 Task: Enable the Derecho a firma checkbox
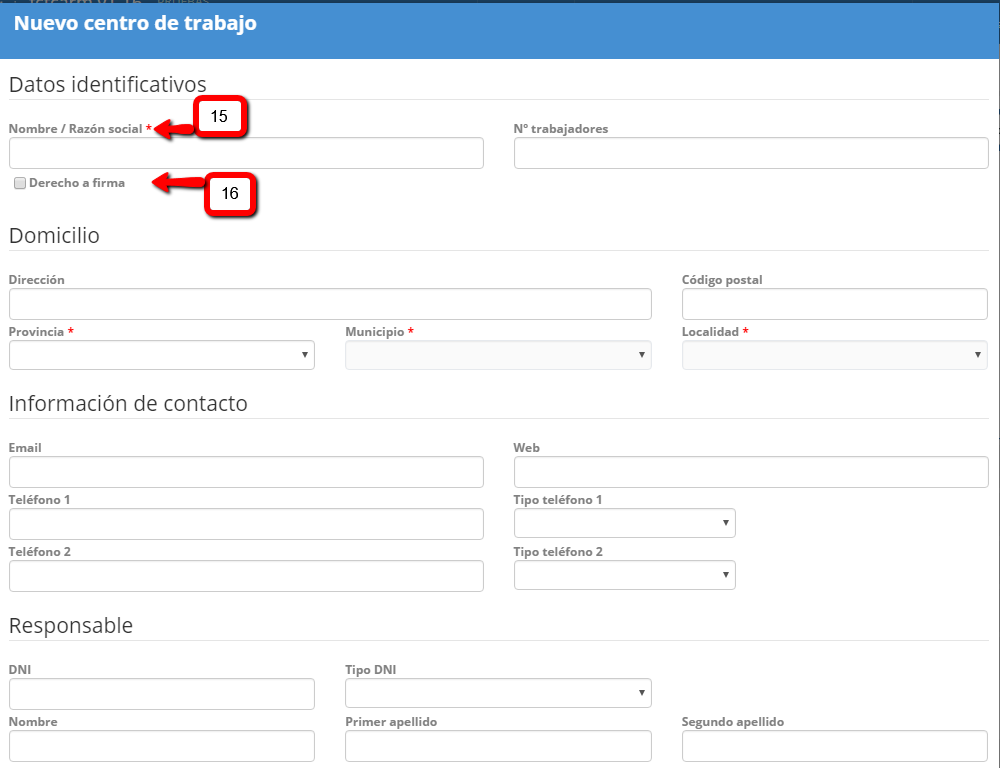point(20,184)
